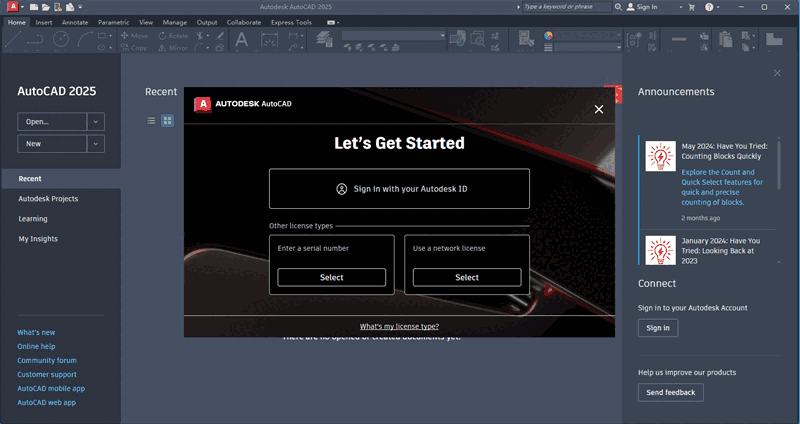
Task: Open the Community forum link
Action: (47, 360)
